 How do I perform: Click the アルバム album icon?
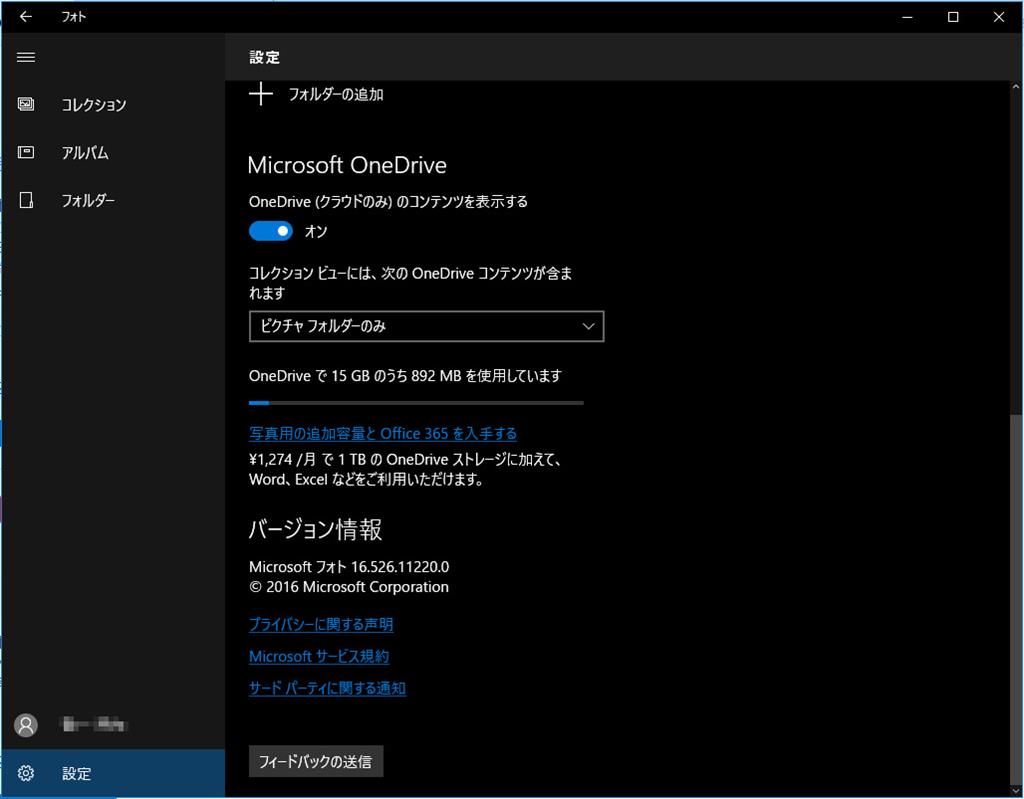click(25, 152)
